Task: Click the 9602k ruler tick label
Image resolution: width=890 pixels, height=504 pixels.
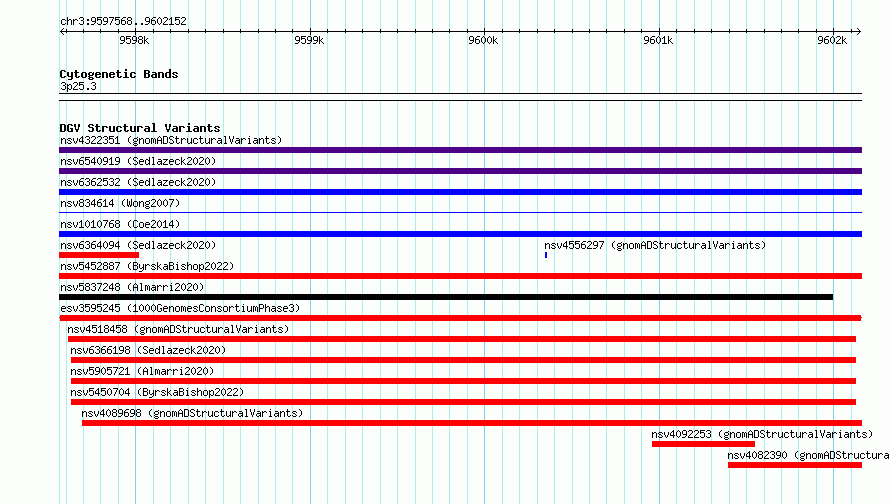Action: coord(832,40)
